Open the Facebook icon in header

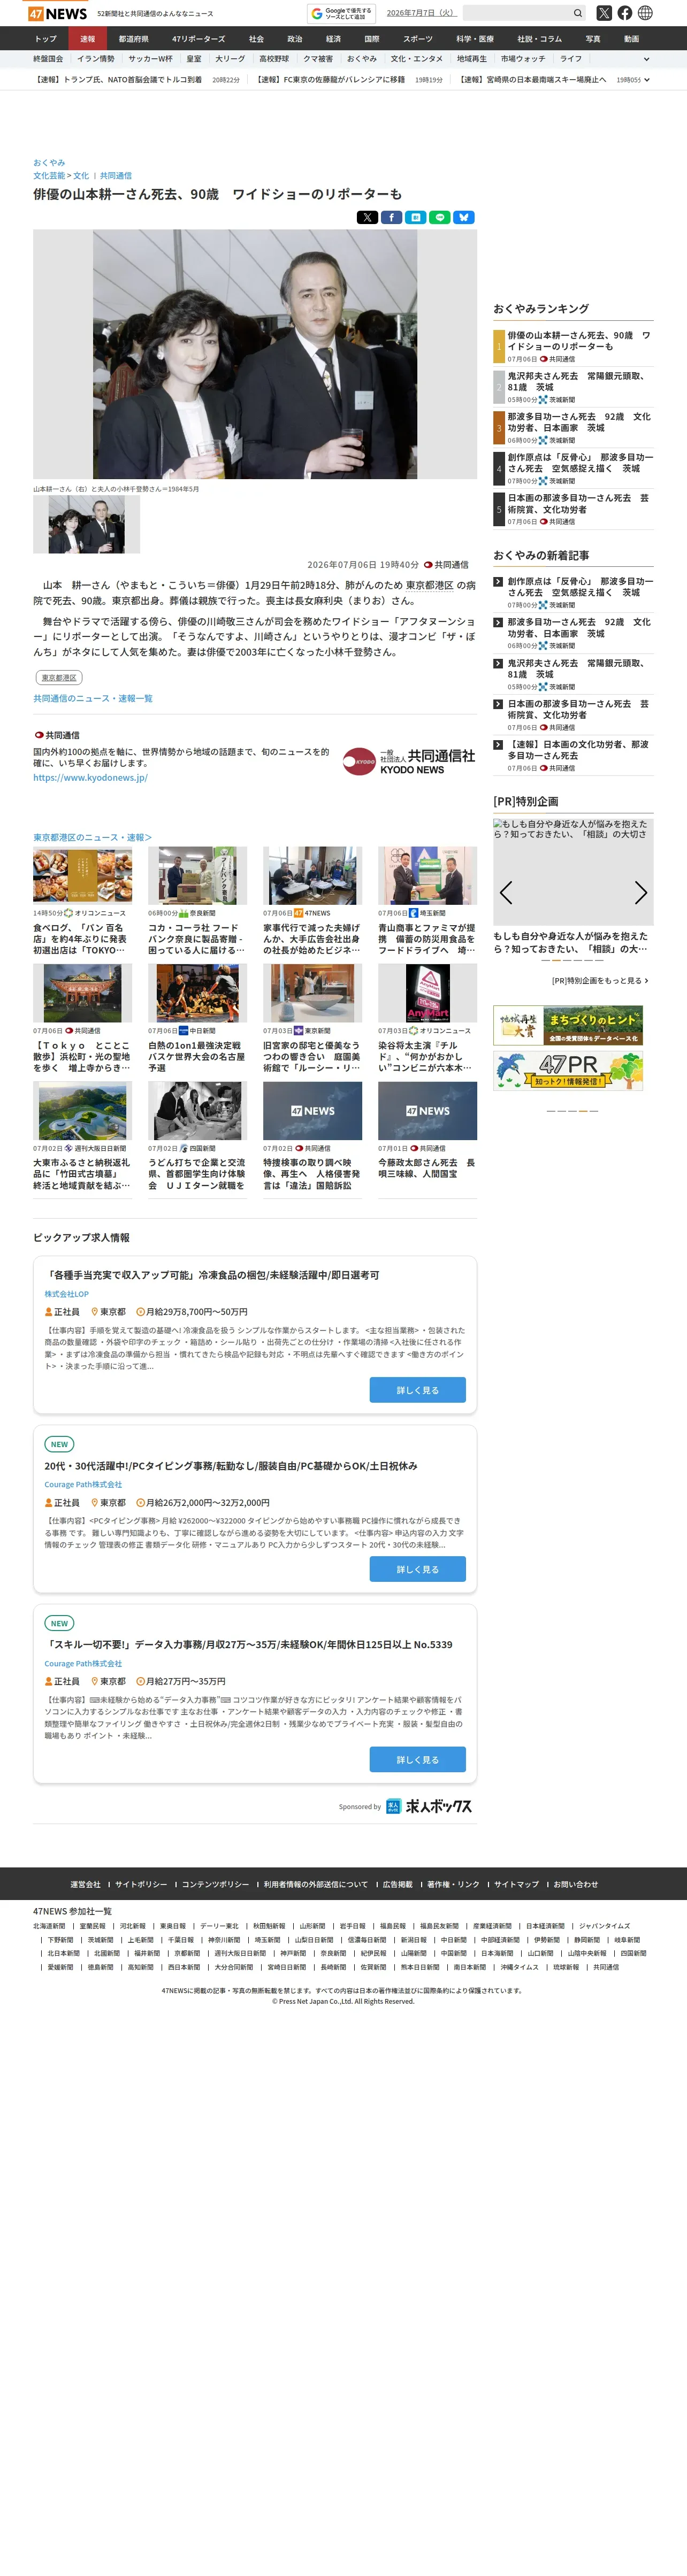pos(625,13)
